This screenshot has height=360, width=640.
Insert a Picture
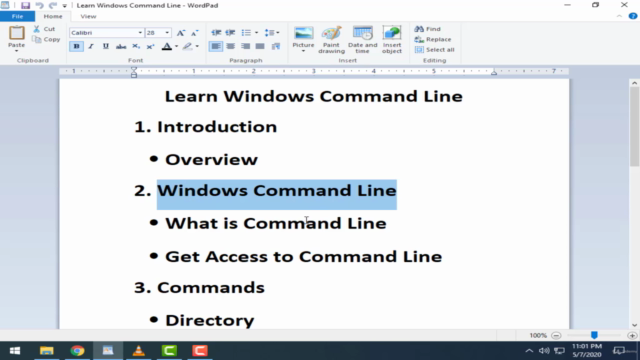coord(303,36)
